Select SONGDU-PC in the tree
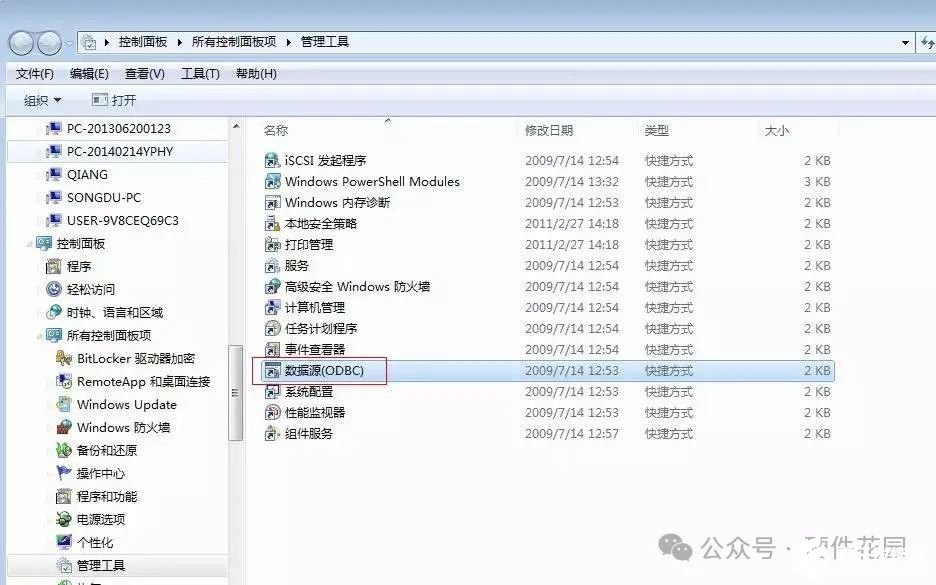 pyautogui.click(x=104, y=198)
